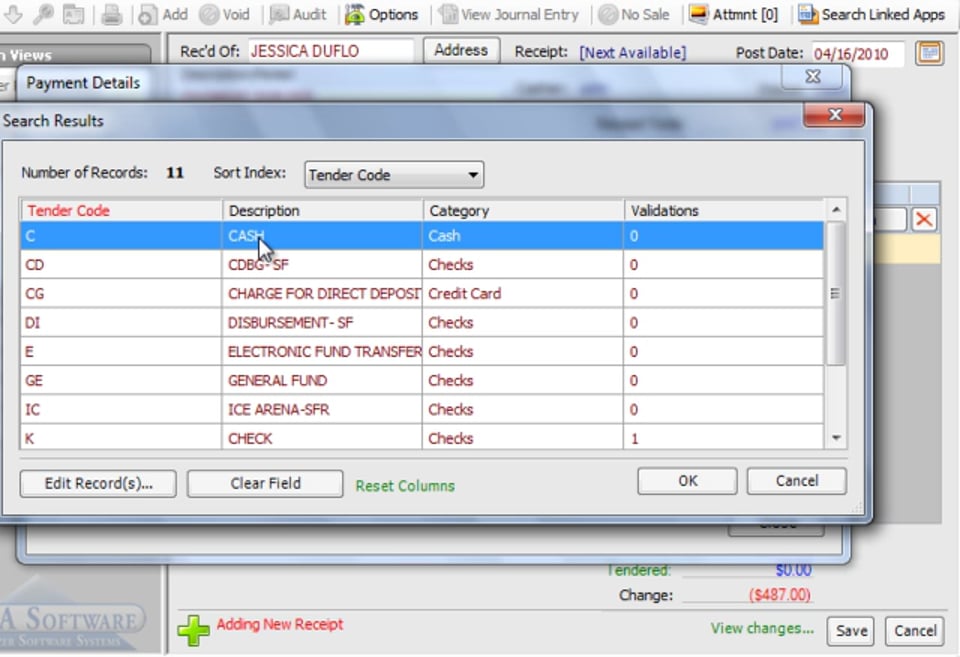Select ELECTRONIC FUND TRANSFER row
The image size is (960, 657).
[422, 351]
